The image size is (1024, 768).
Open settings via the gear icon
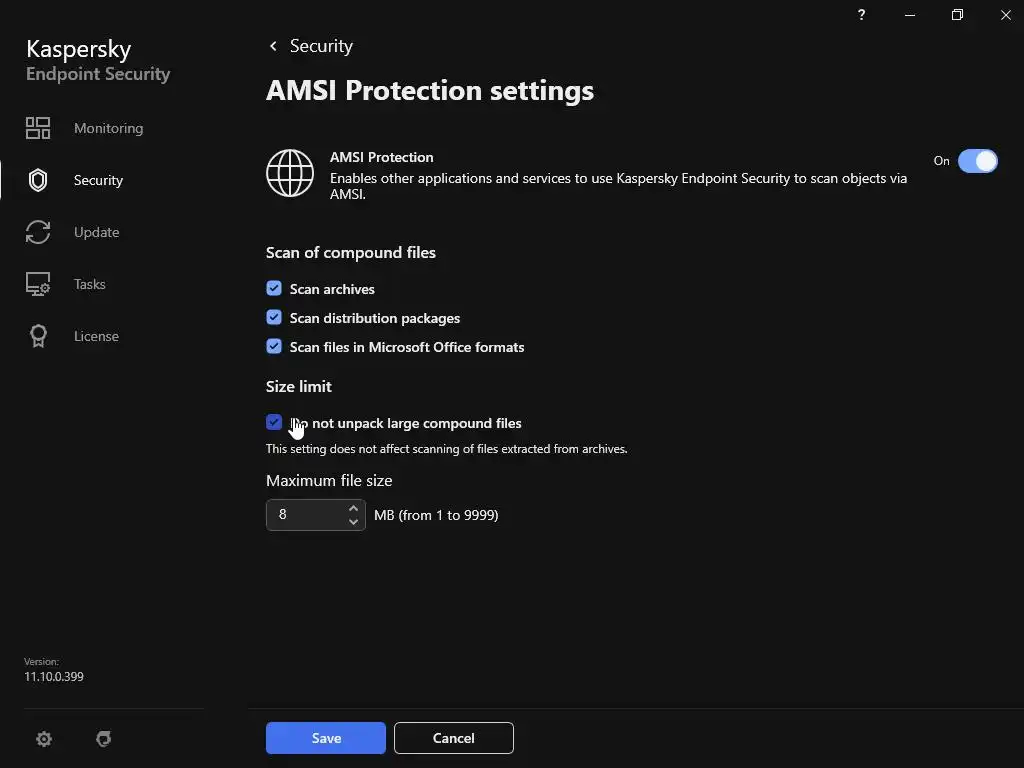coord(44,739)
